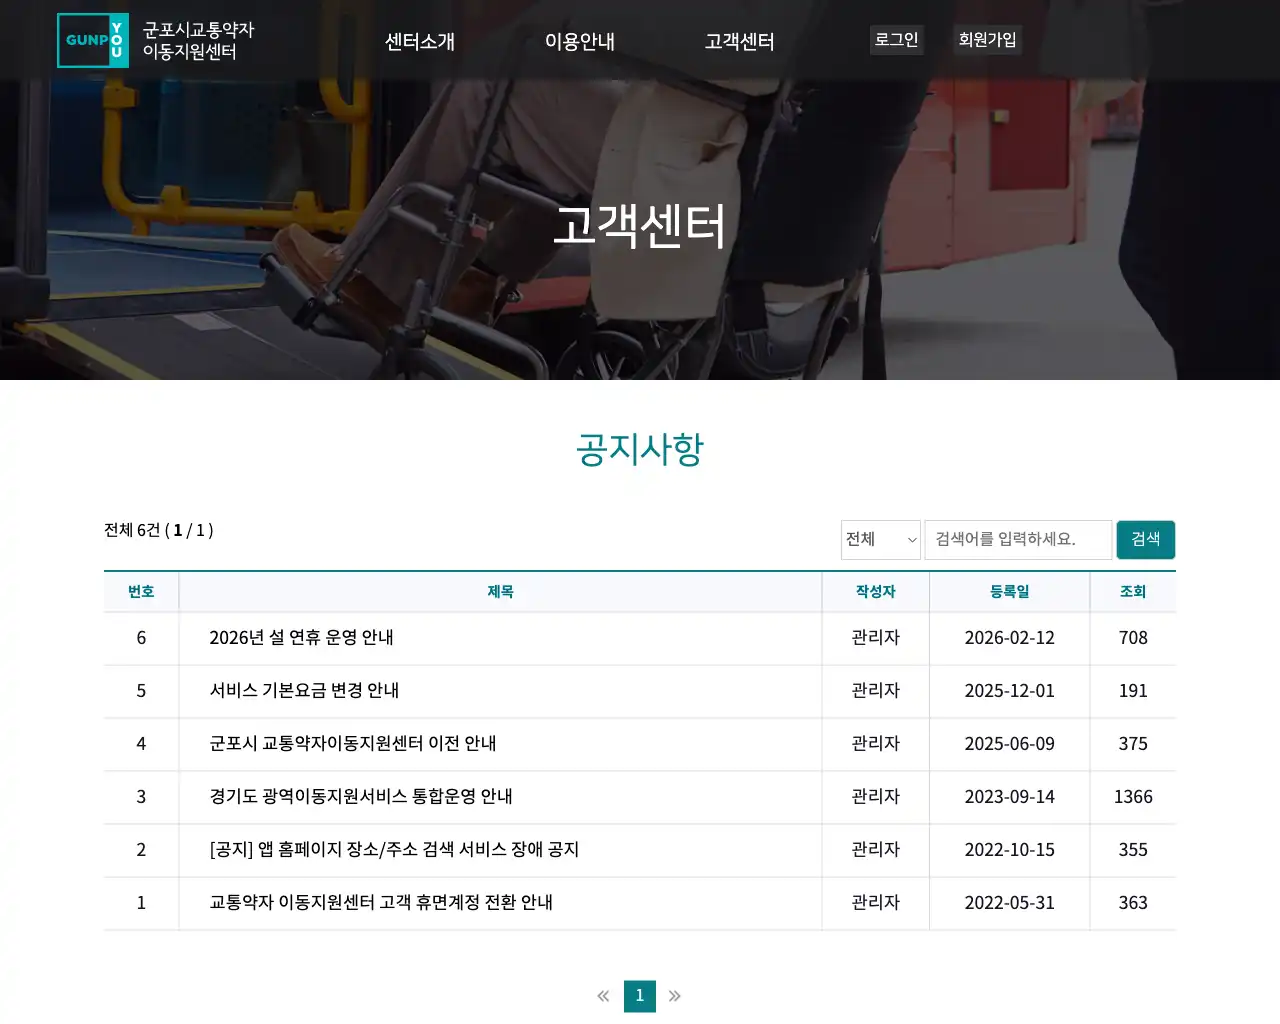Click the 검색 search button
1280x1024 pixels.
point(1146,540)
